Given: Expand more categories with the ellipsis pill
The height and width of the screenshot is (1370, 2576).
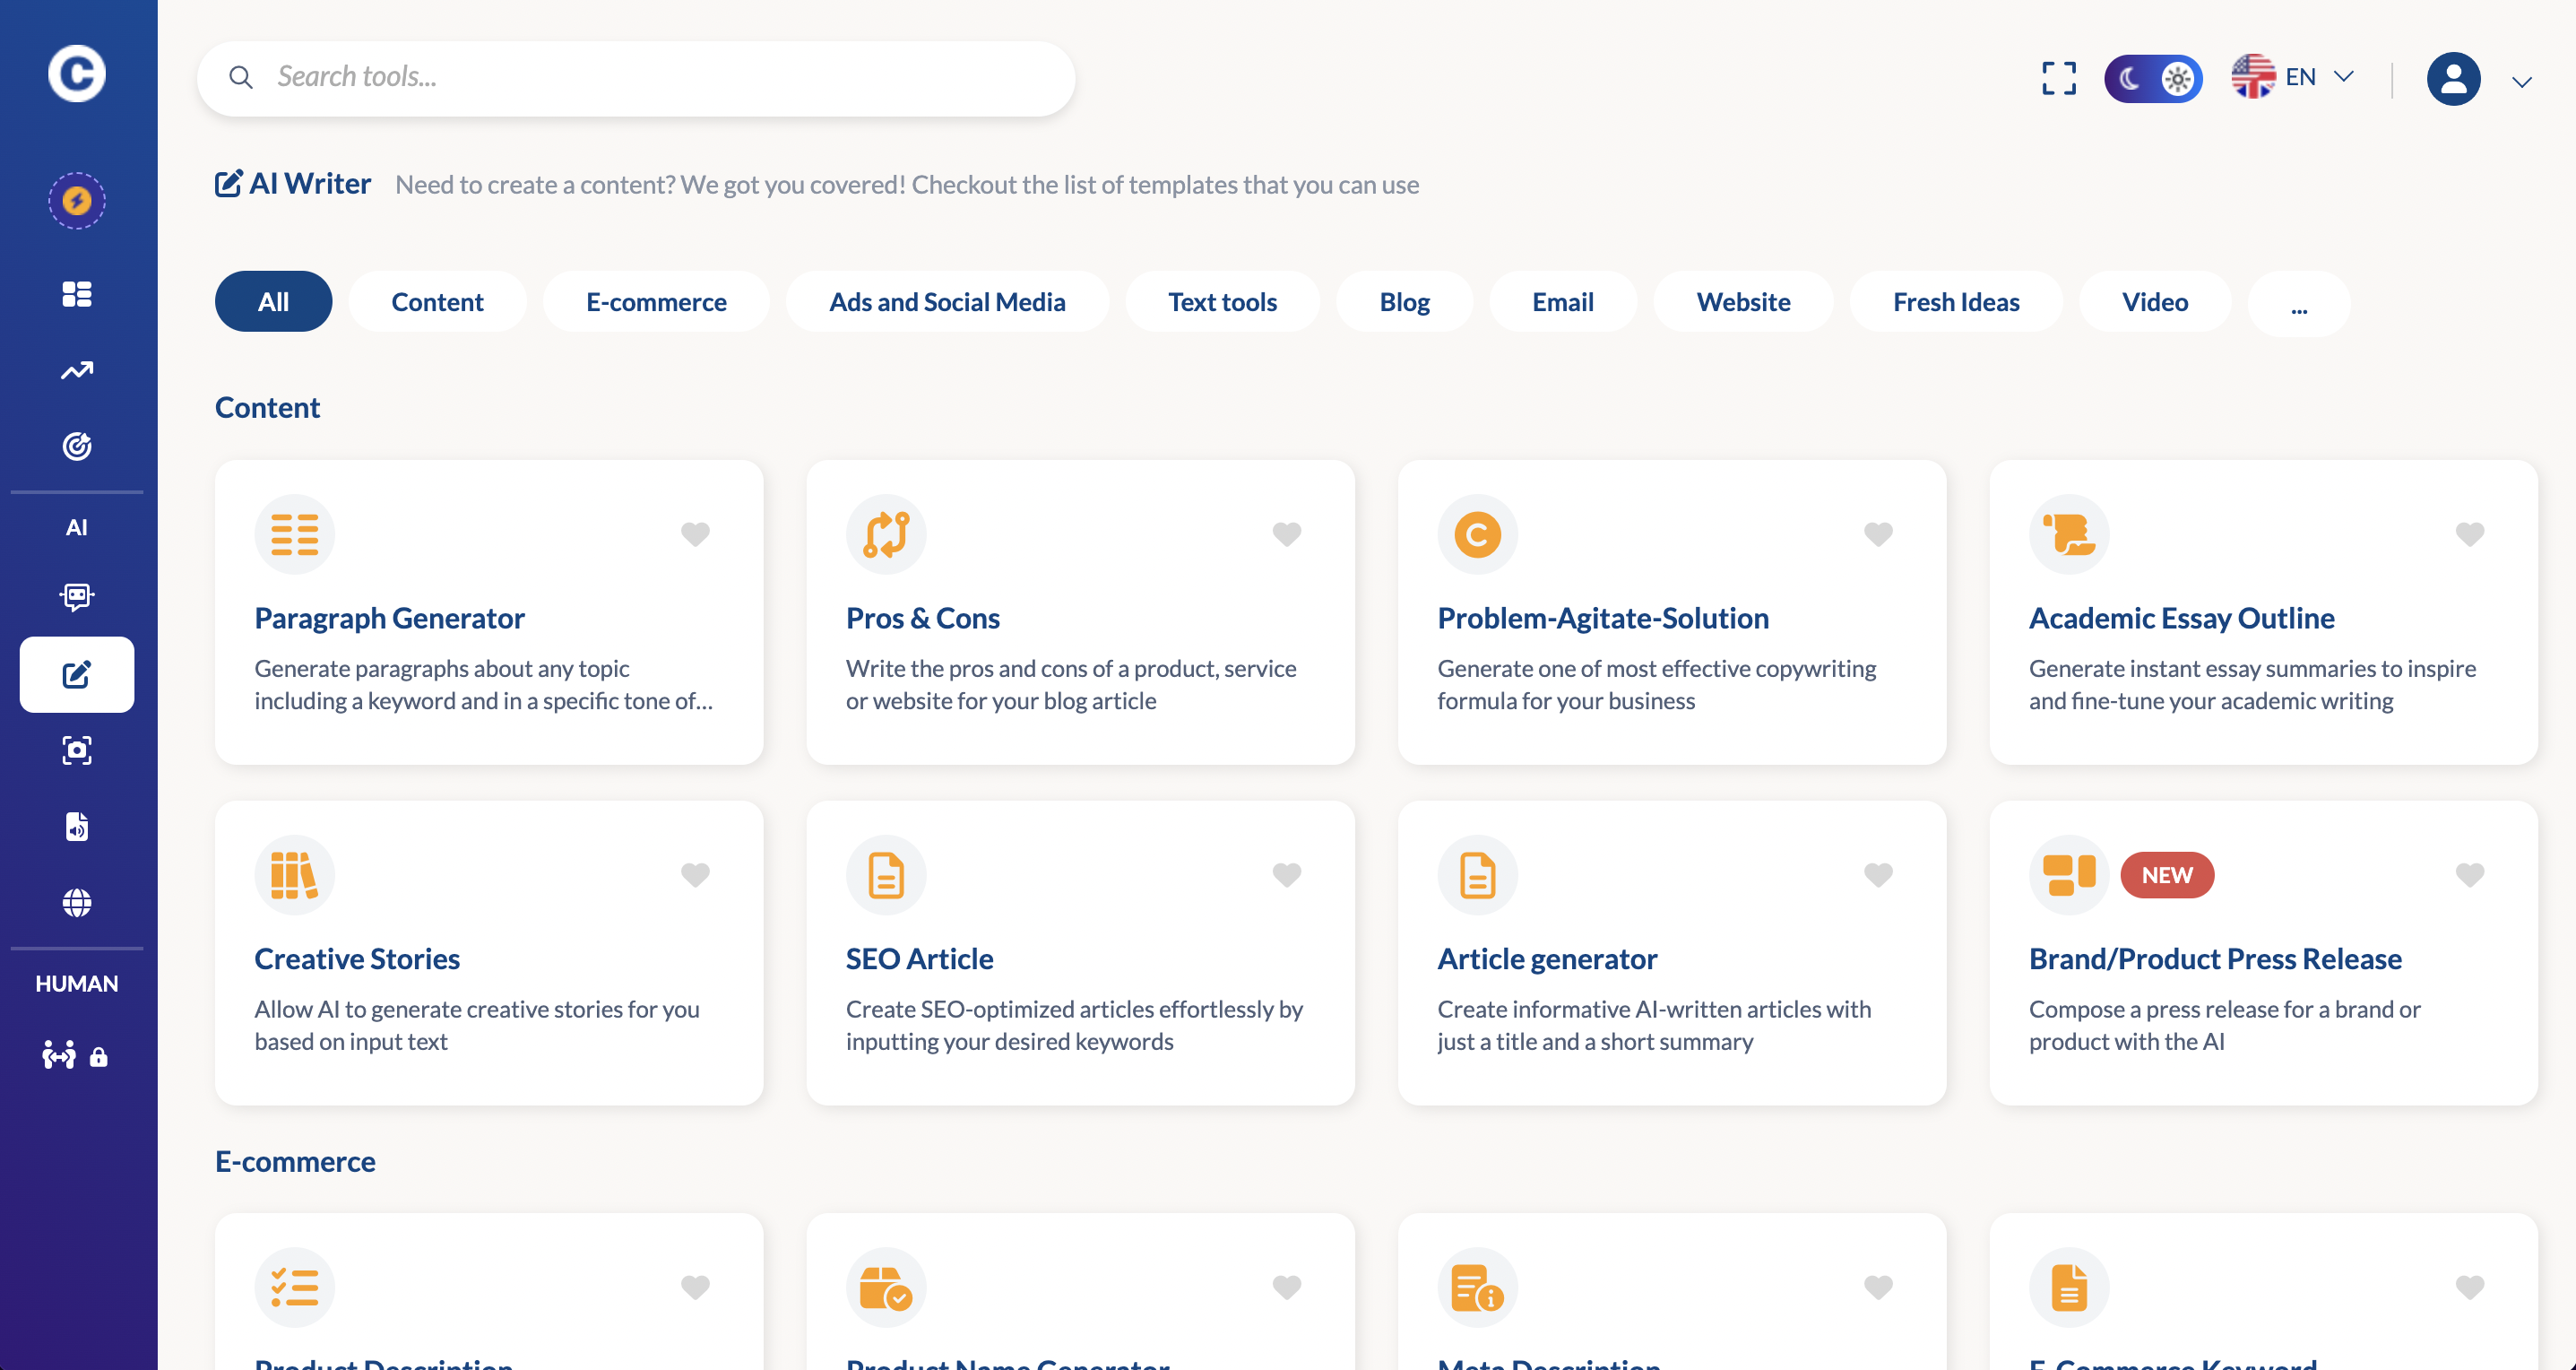Looking at the screenshot, I should pos(2298,303).
